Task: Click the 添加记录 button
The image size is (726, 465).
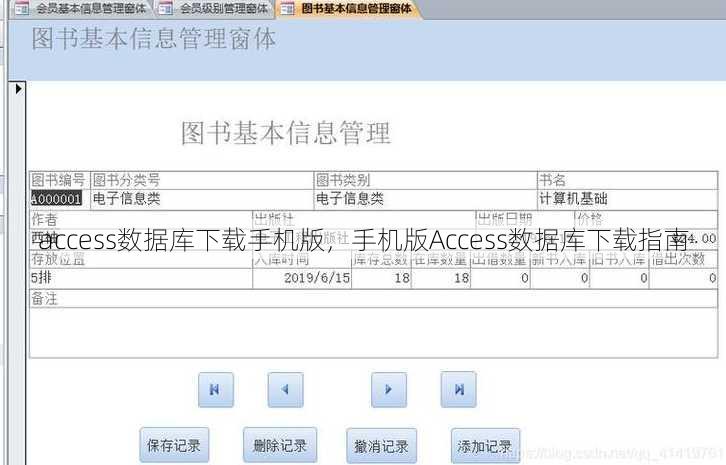Action: (485, 446)
